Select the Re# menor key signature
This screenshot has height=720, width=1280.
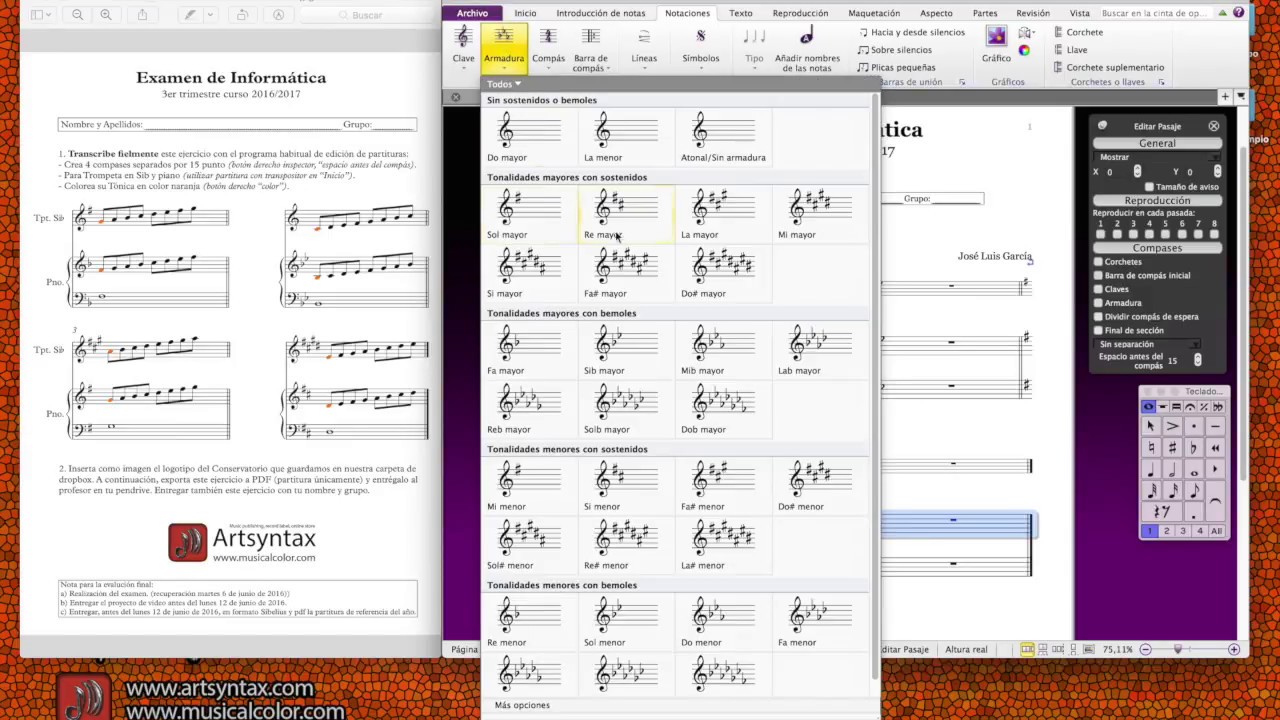pyautogui.click(x=626, y=545)
